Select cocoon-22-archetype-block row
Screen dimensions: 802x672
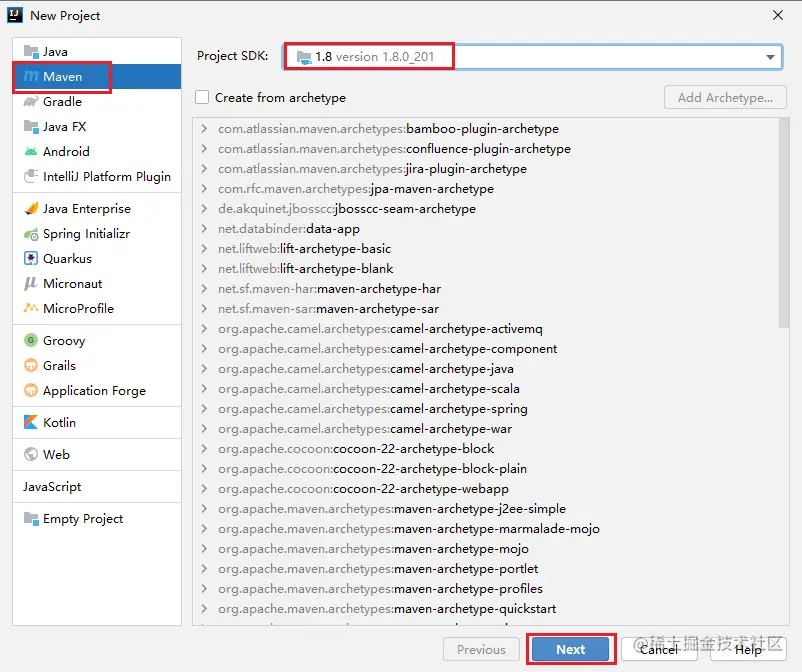tap(485, 449)
